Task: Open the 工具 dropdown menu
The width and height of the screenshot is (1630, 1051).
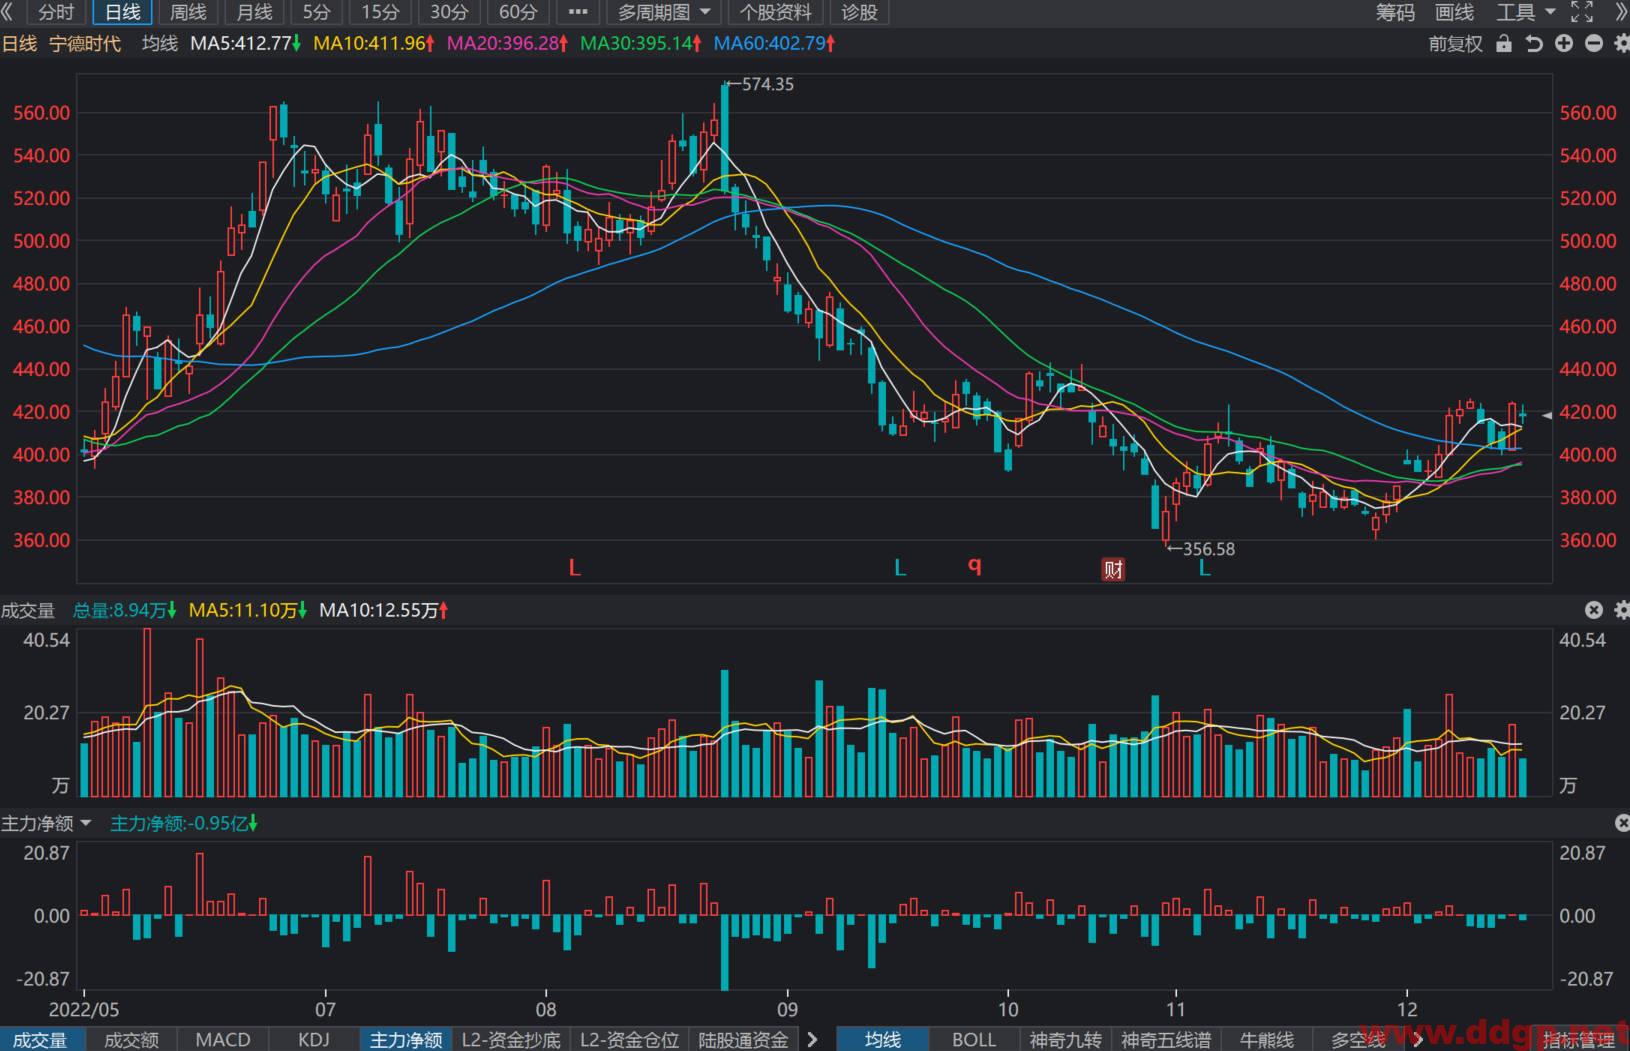Action: 1525,12
